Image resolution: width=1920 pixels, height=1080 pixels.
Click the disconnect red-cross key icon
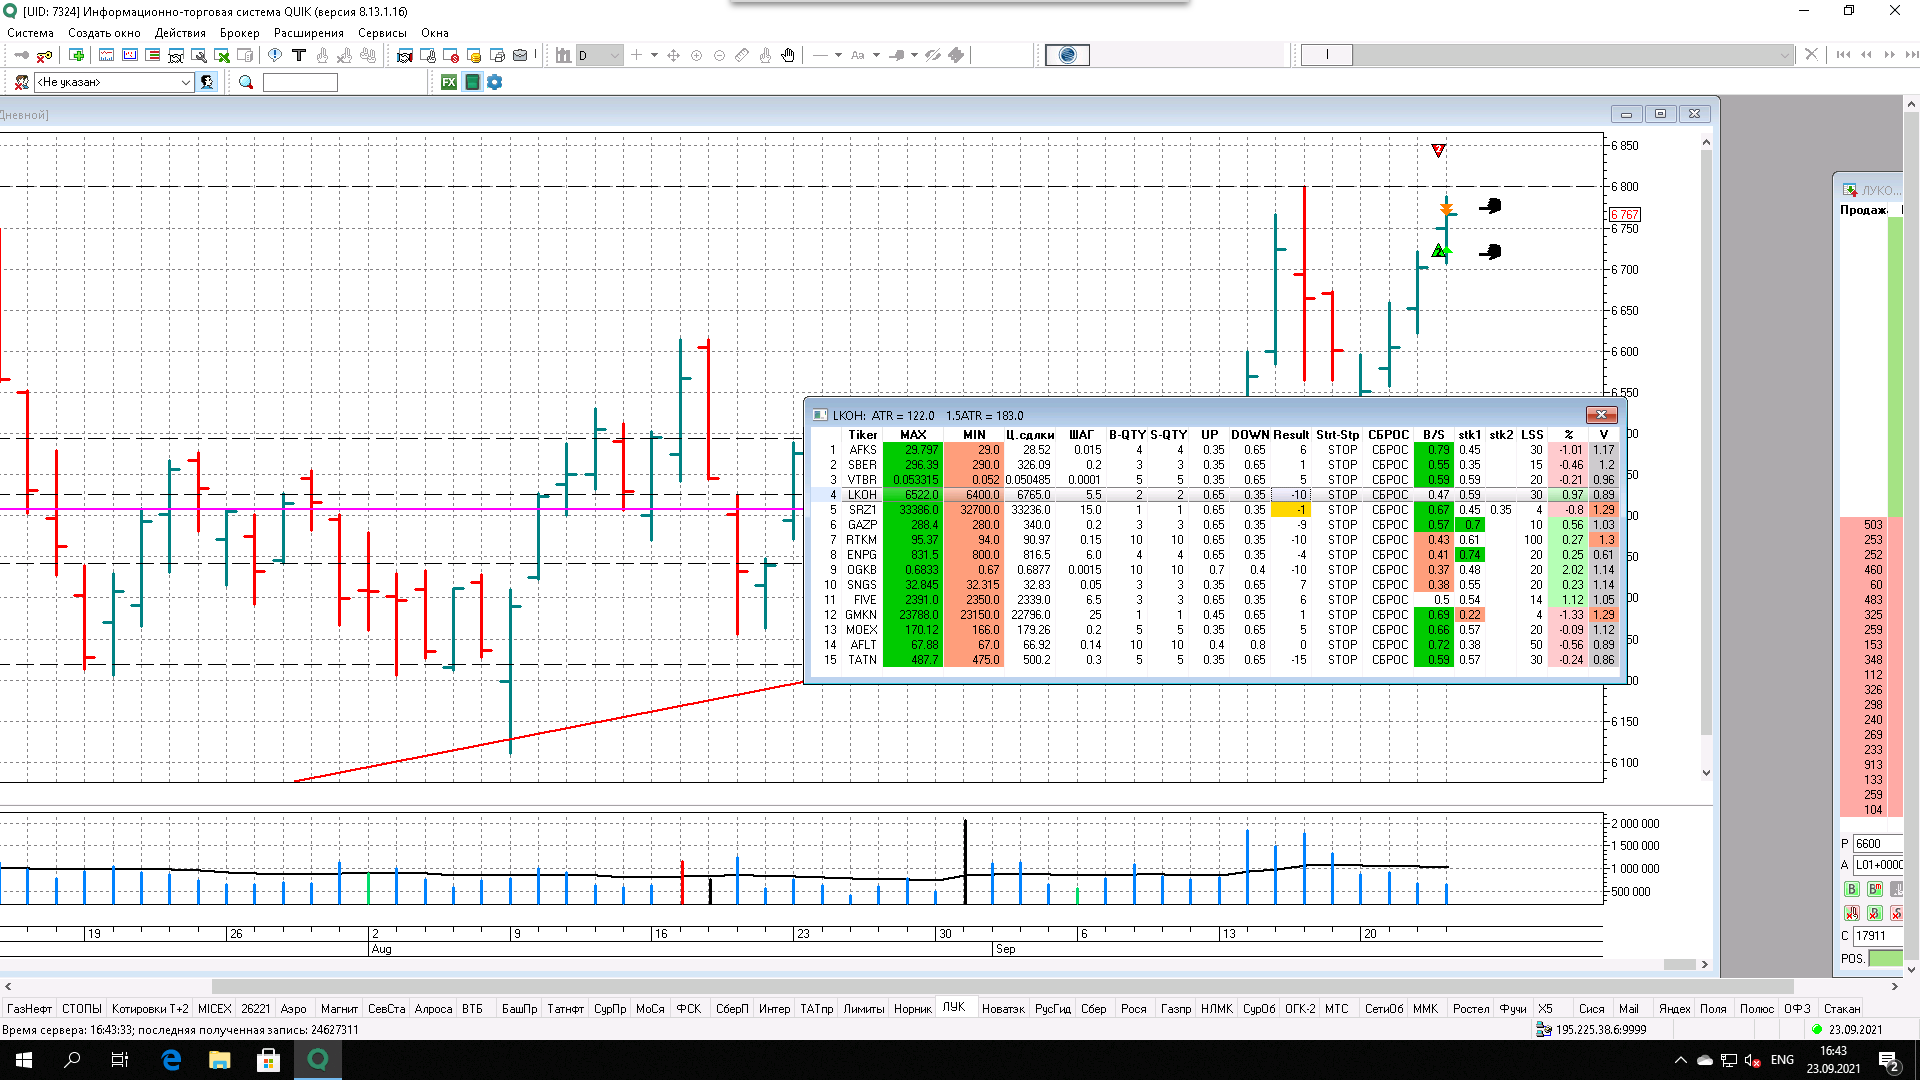[44, 55]
